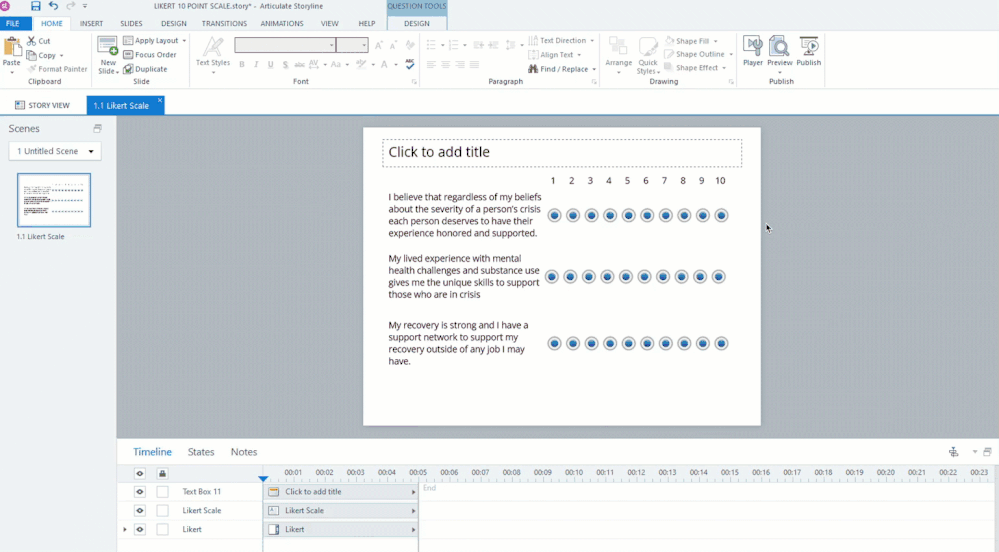Switch to the INSERT ribbon tab
The image size is (999, 552).
(x=91, y=23)
